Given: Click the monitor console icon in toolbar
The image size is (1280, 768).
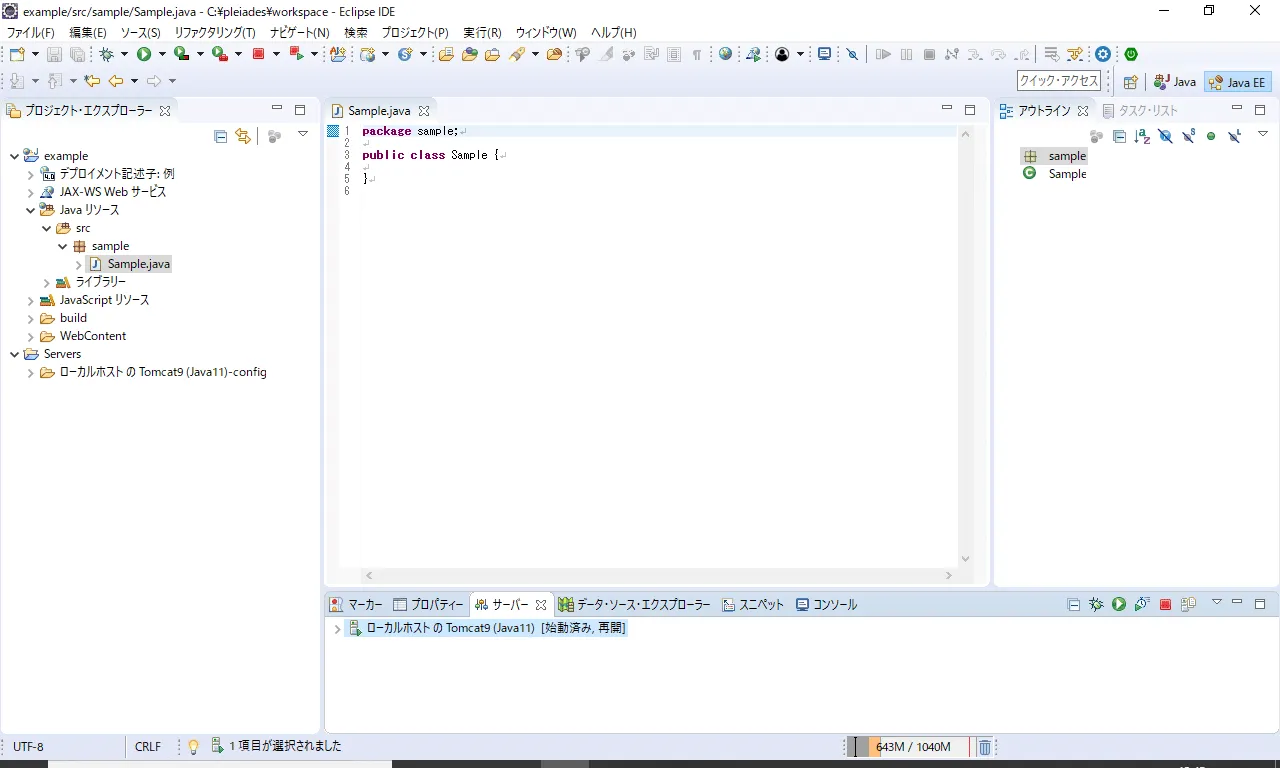Looking at the screenshot, I should point(824,54).
